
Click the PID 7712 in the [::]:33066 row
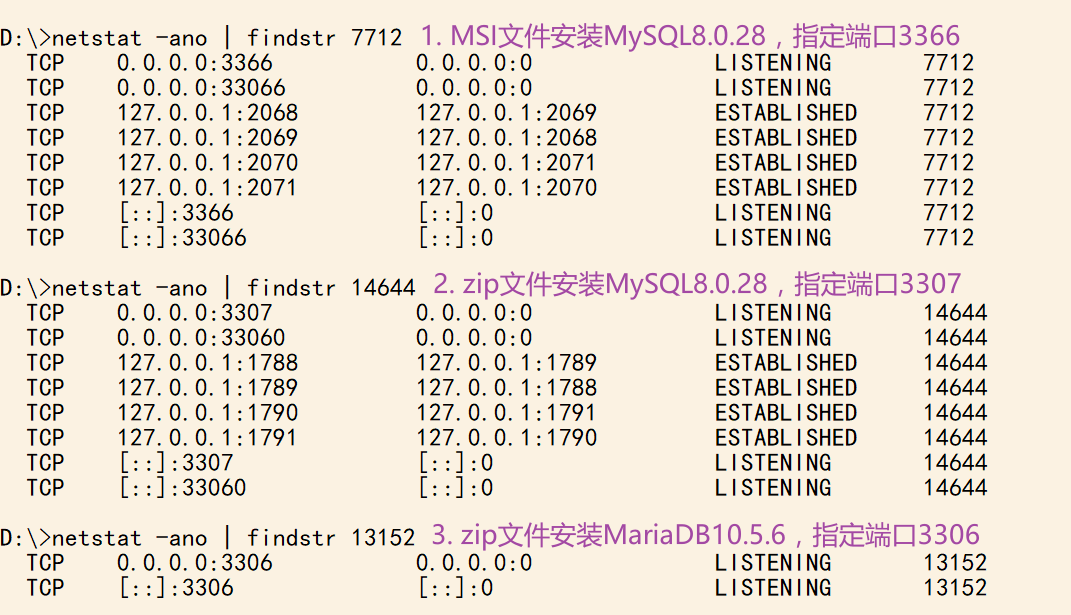pyautogui.click(x=949, y=238)
